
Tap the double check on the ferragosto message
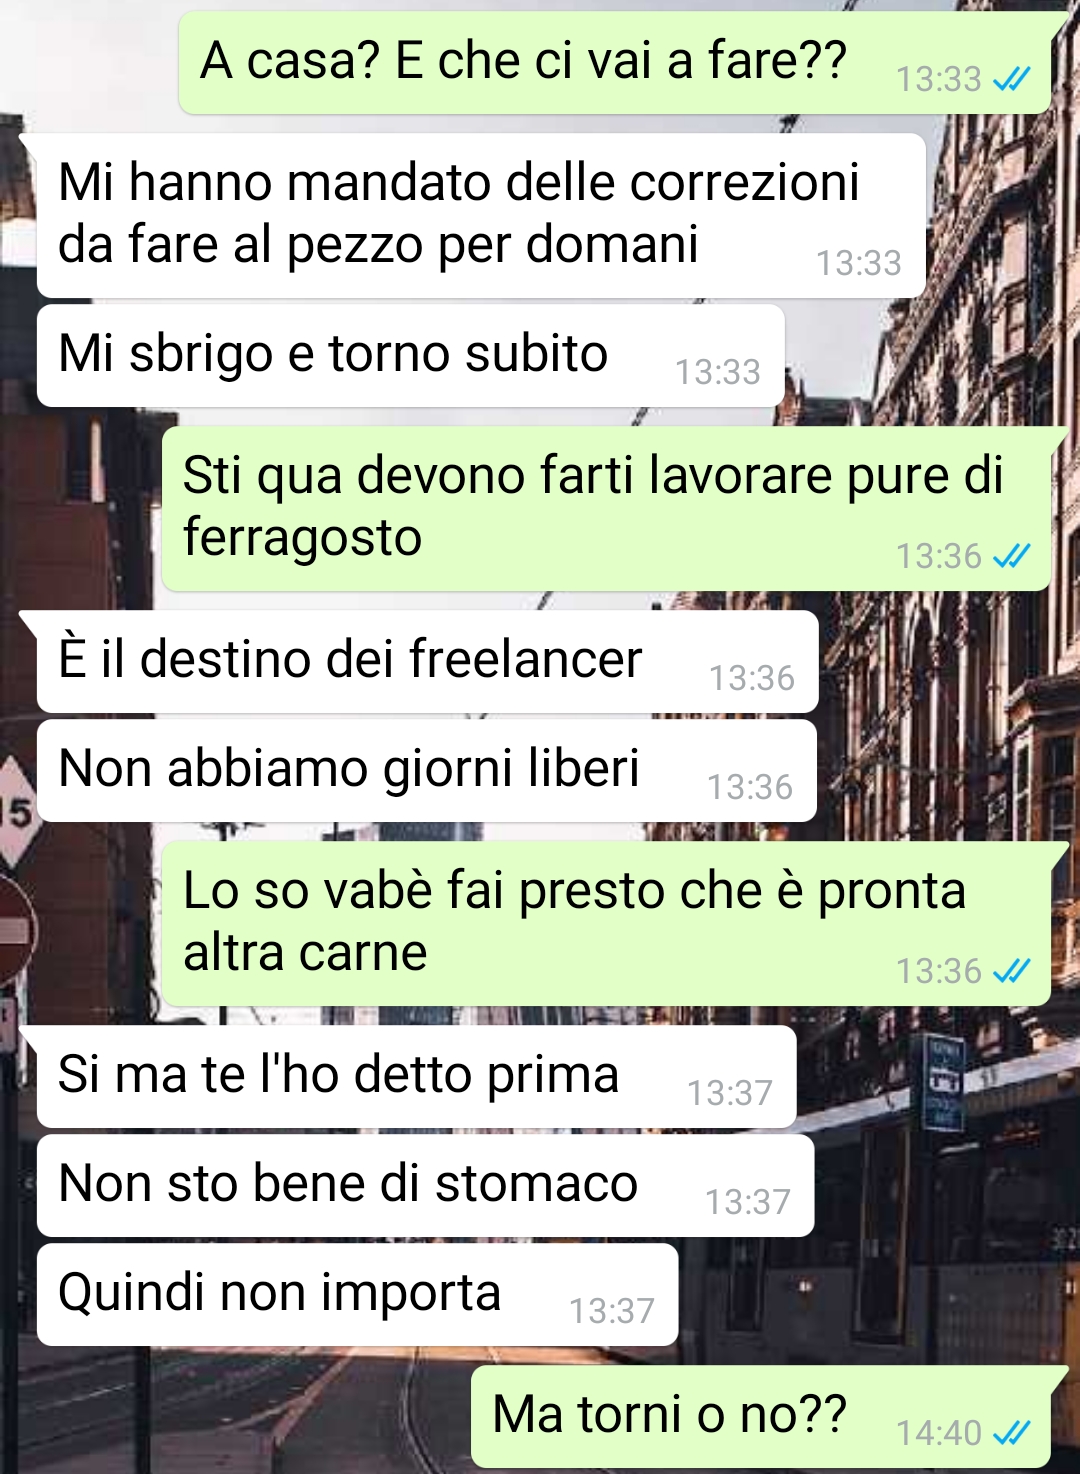1011,556
